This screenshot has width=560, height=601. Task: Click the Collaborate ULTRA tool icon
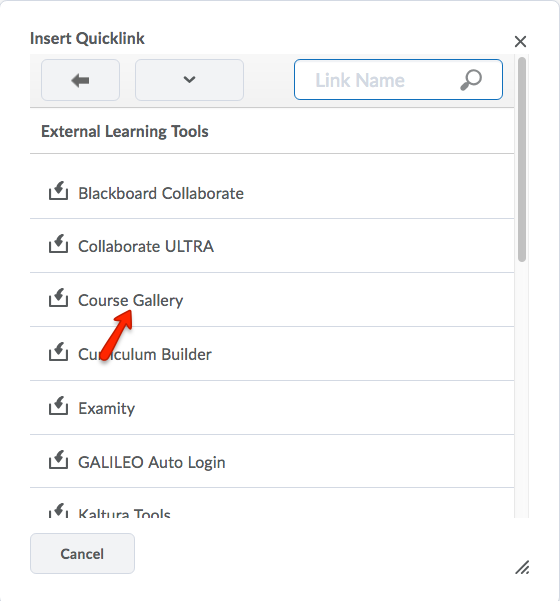pyautogui.click(x=58, y=244)
